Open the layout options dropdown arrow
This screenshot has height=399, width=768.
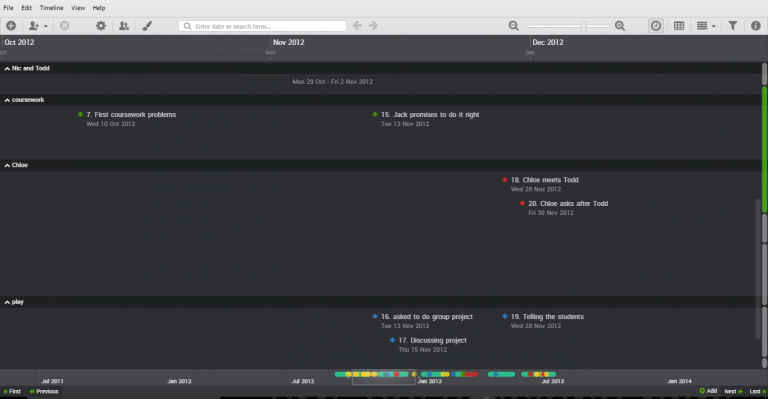pyautogui.click(x=714, y=26)
